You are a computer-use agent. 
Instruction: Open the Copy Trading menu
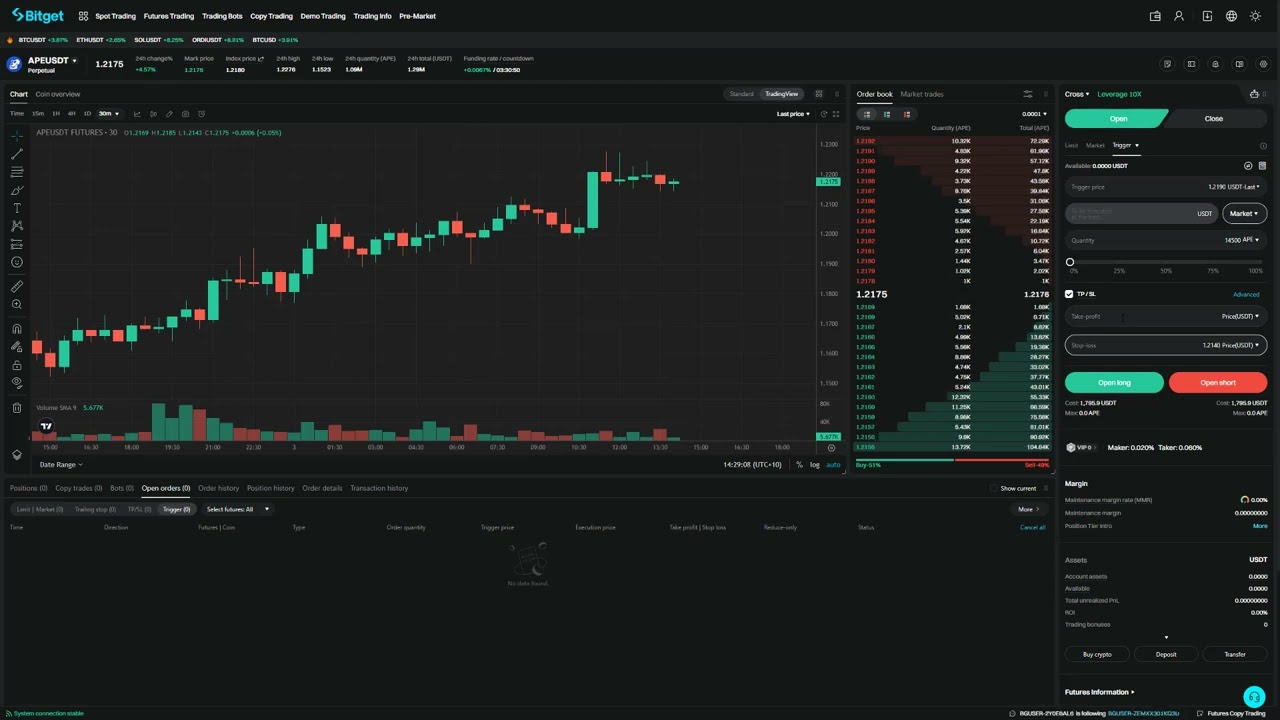coord(271,16)
